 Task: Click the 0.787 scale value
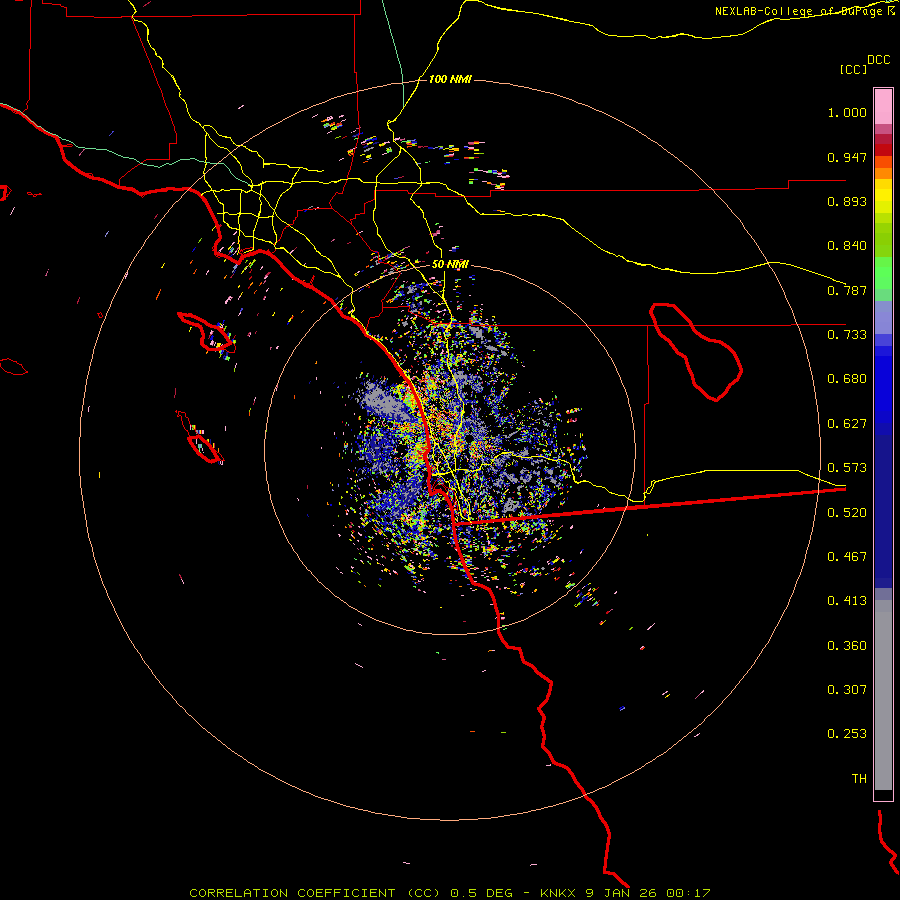point(847,290)
